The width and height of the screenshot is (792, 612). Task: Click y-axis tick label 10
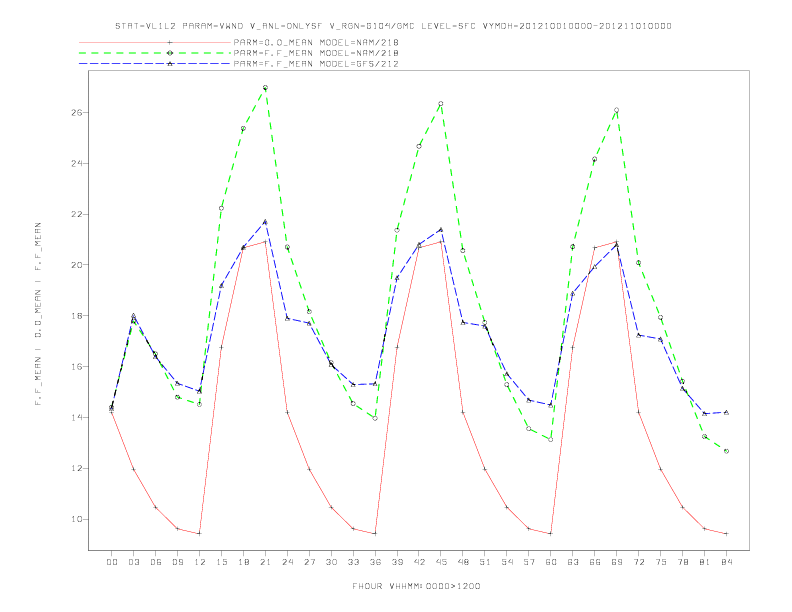coord(77,519)
